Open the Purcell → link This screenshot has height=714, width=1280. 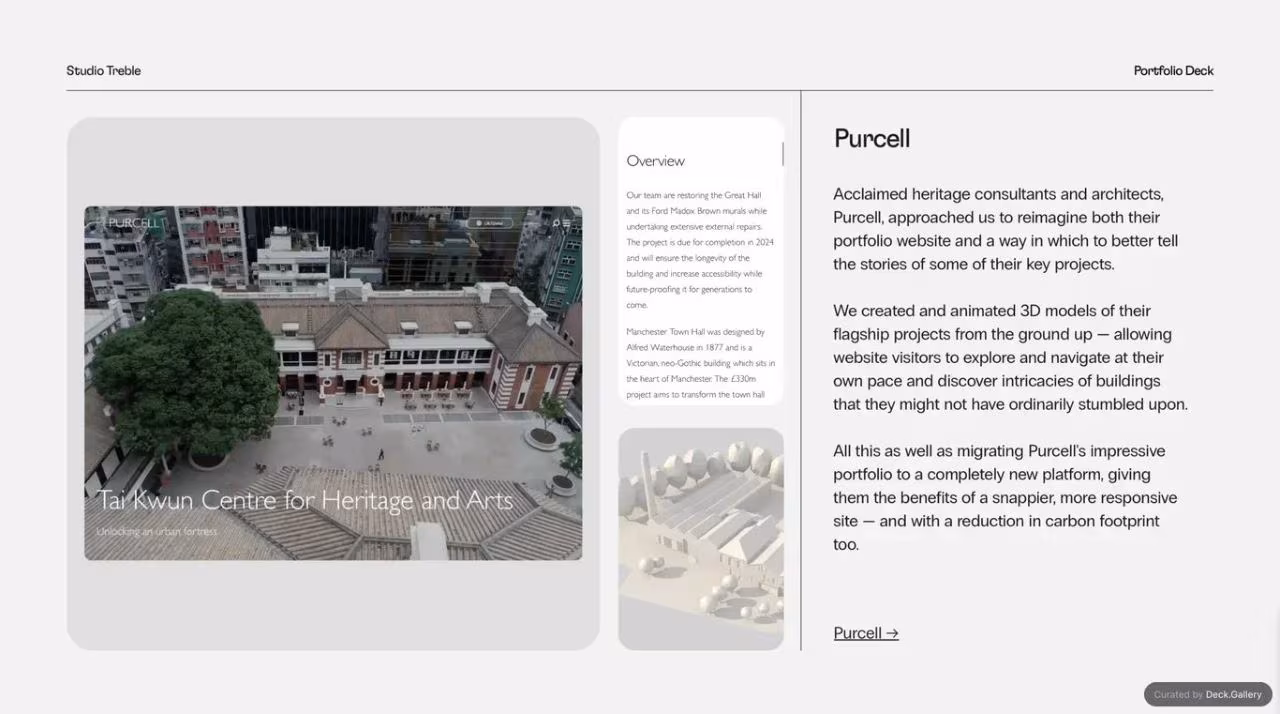[x=866, y=633]
